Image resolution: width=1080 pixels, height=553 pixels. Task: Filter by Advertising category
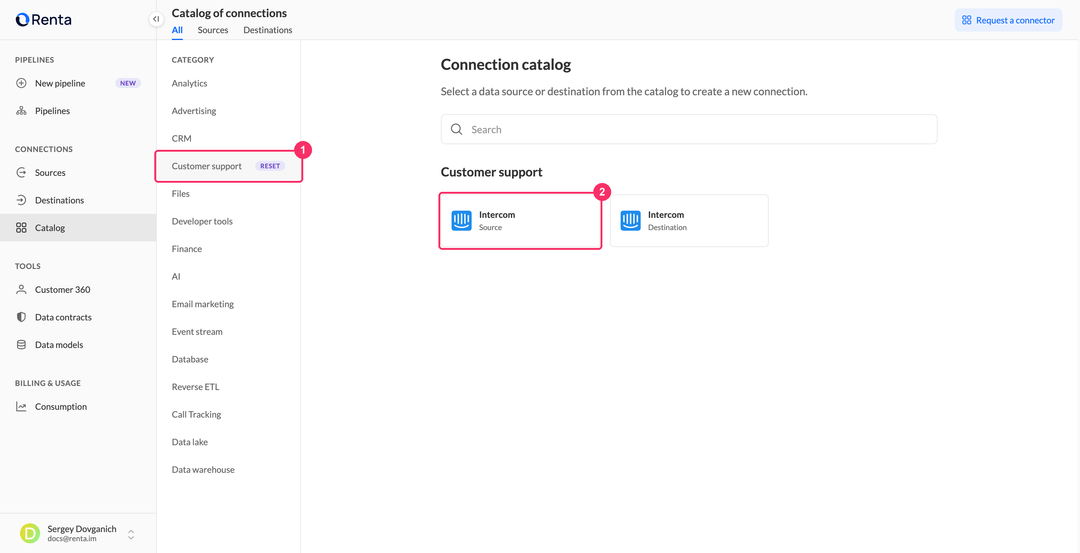point(194,111)
